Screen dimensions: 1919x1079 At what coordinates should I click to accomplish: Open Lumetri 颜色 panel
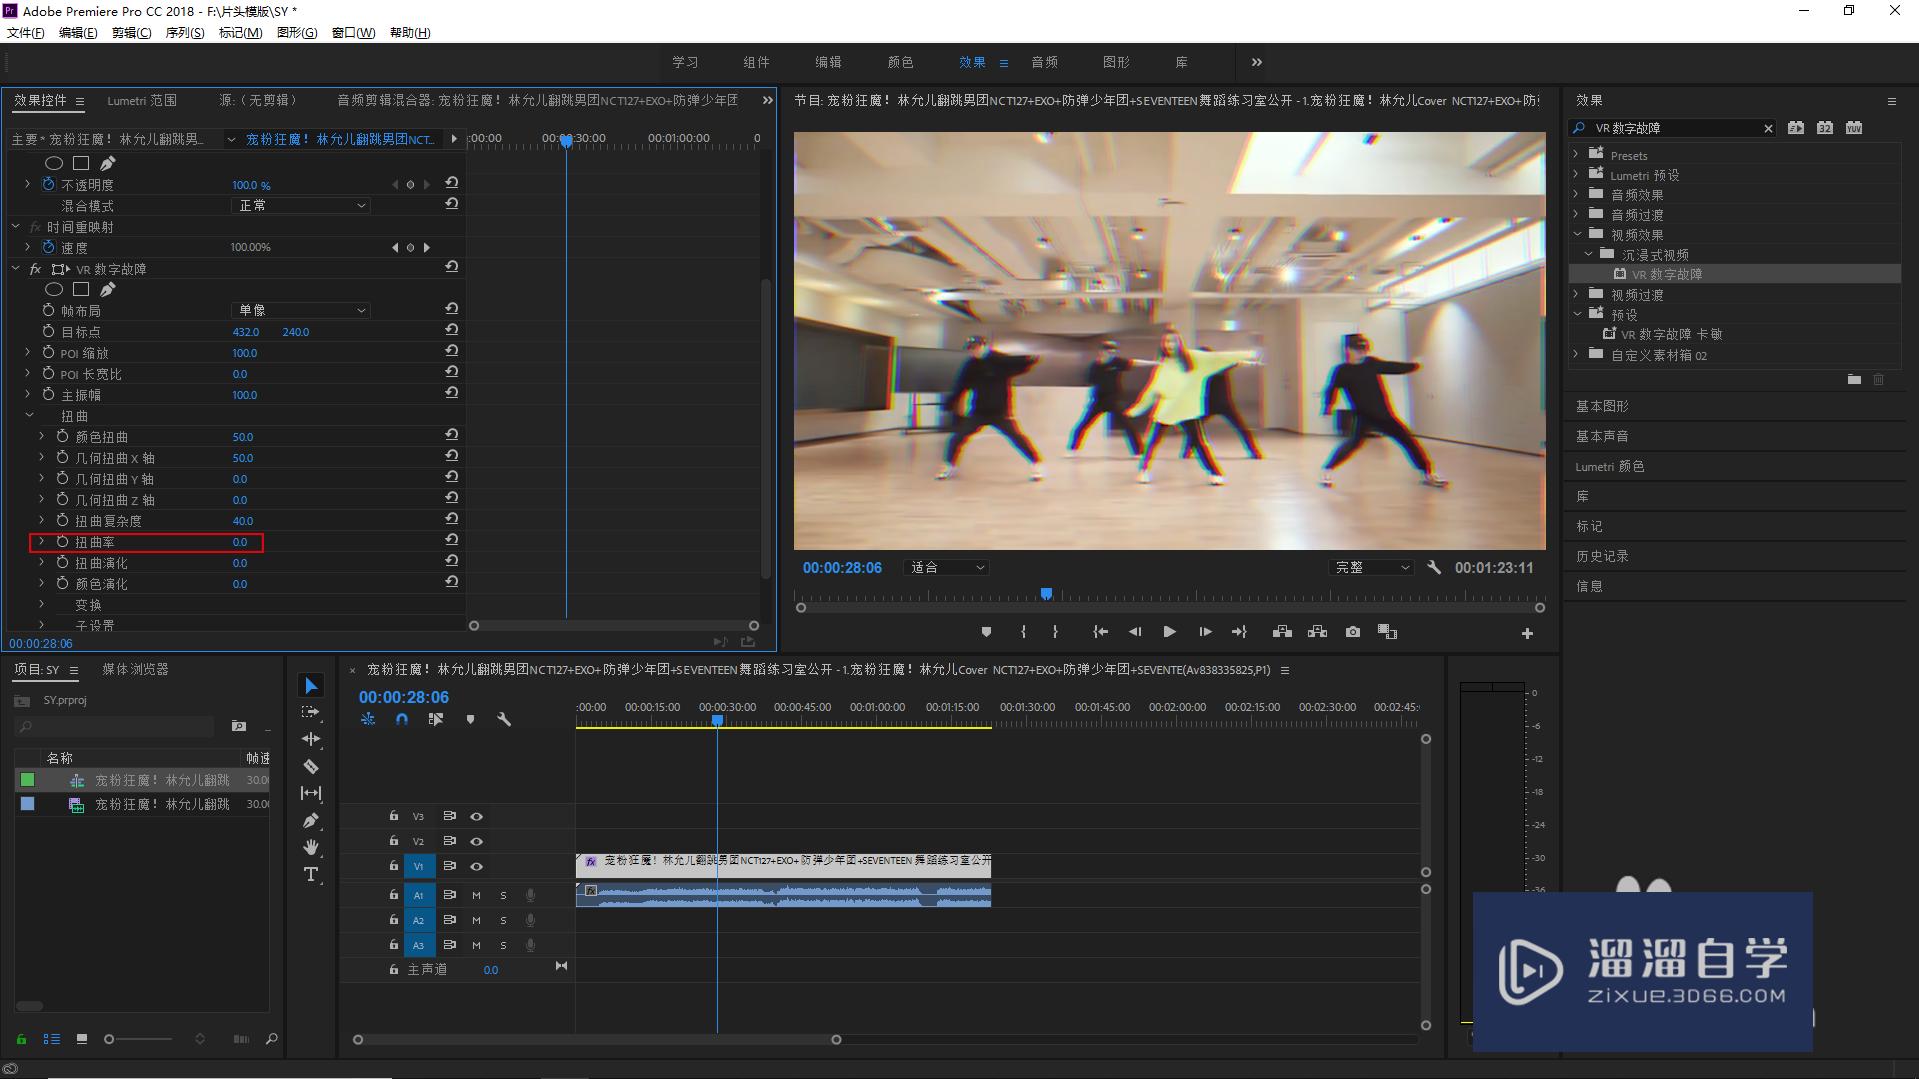click(x=1610, y=466)
